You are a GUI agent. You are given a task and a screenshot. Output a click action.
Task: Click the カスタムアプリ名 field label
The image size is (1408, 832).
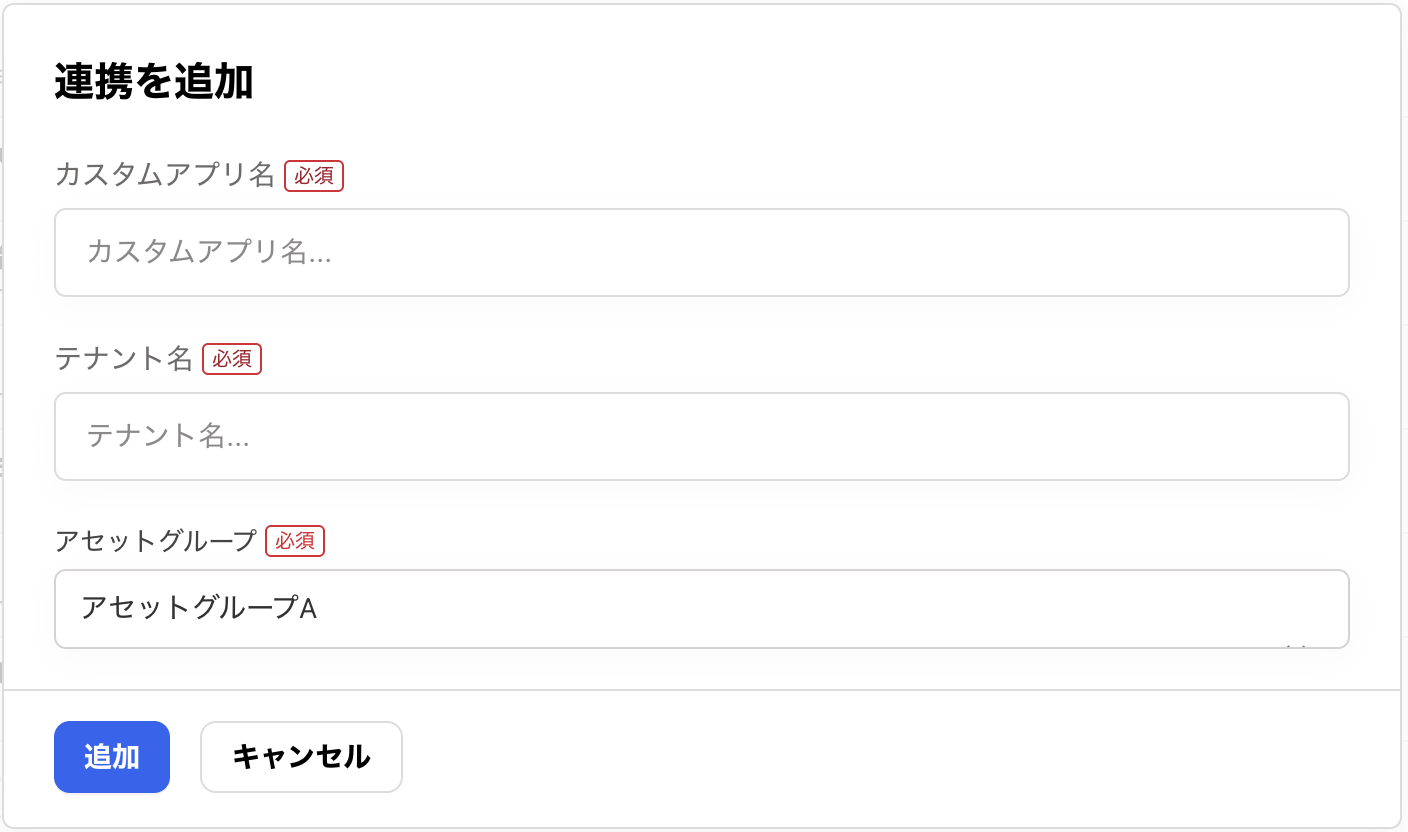click(x=165, y=176)
